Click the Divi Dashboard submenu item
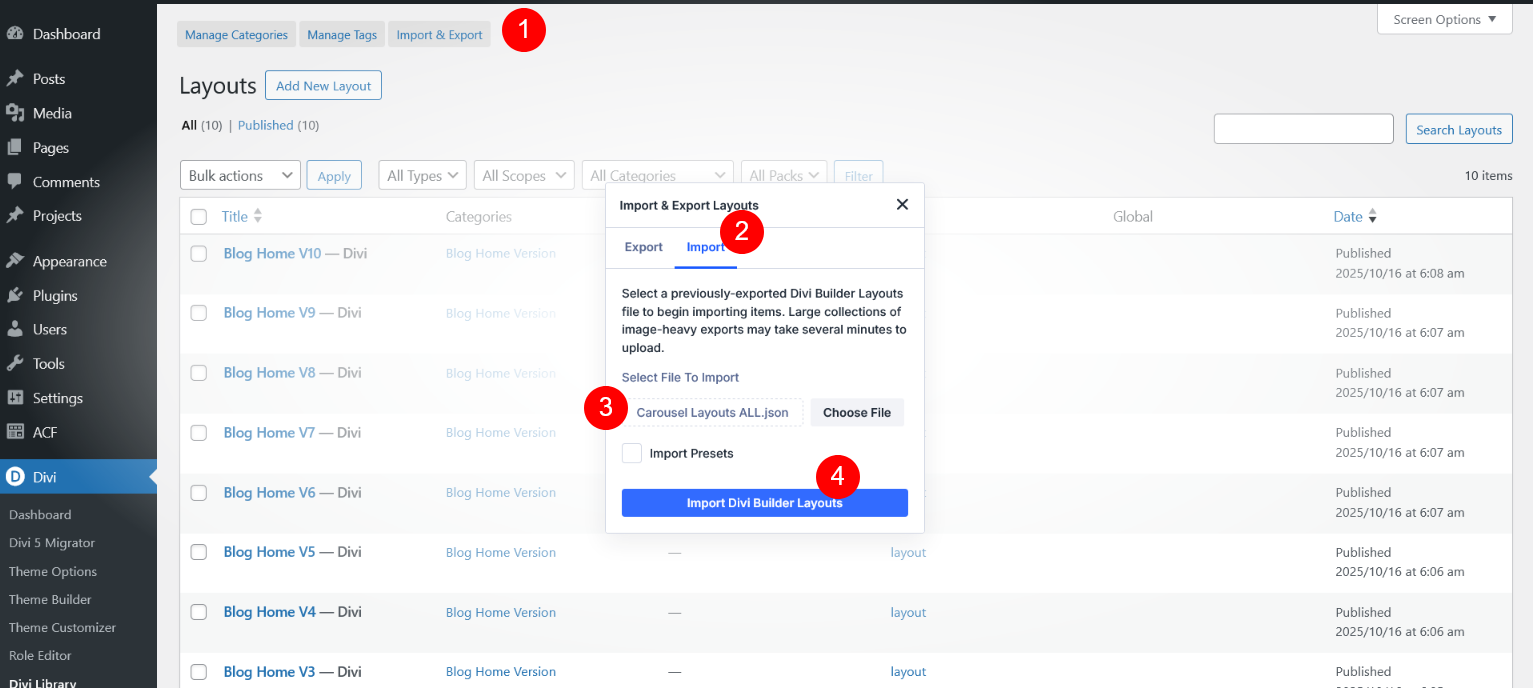Screen dimensions: 1533x688 40,514
